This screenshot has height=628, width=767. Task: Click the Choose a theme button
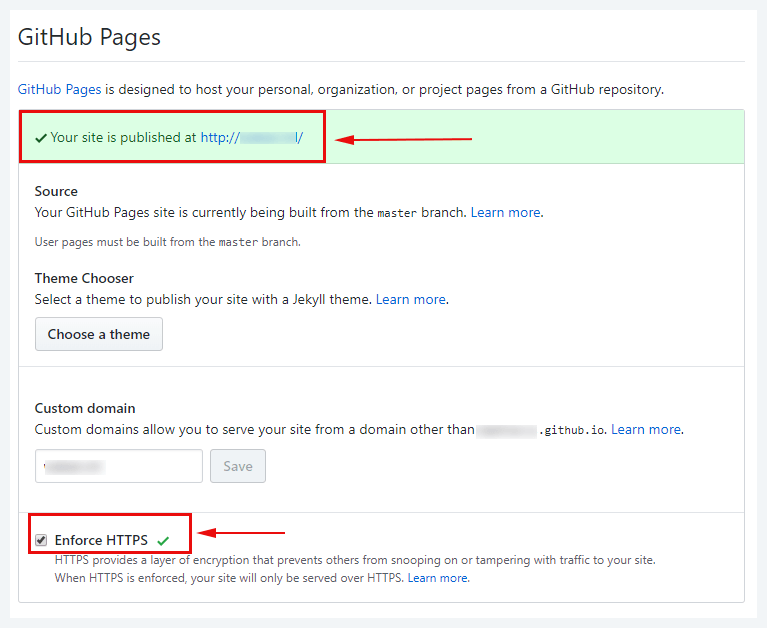(x=99, y=334)
